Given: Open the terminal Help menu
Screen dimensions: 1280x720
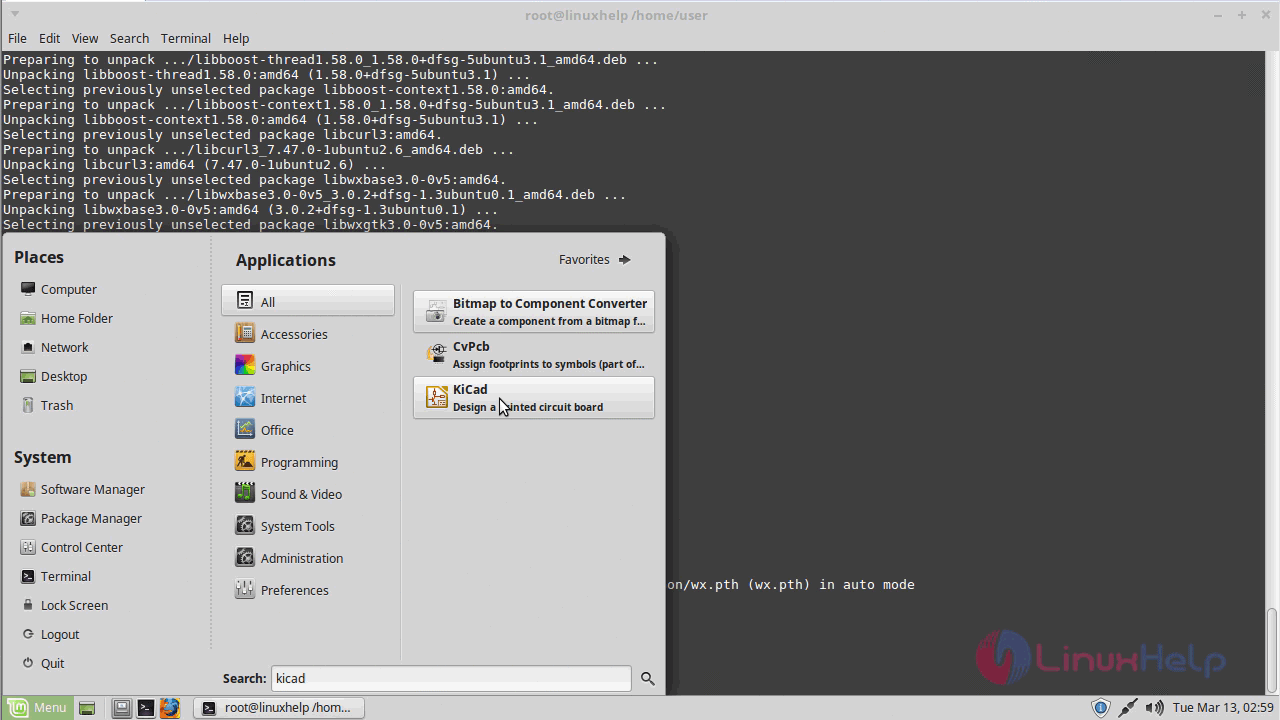Looking at the screenshot, I should coord(236,38).
